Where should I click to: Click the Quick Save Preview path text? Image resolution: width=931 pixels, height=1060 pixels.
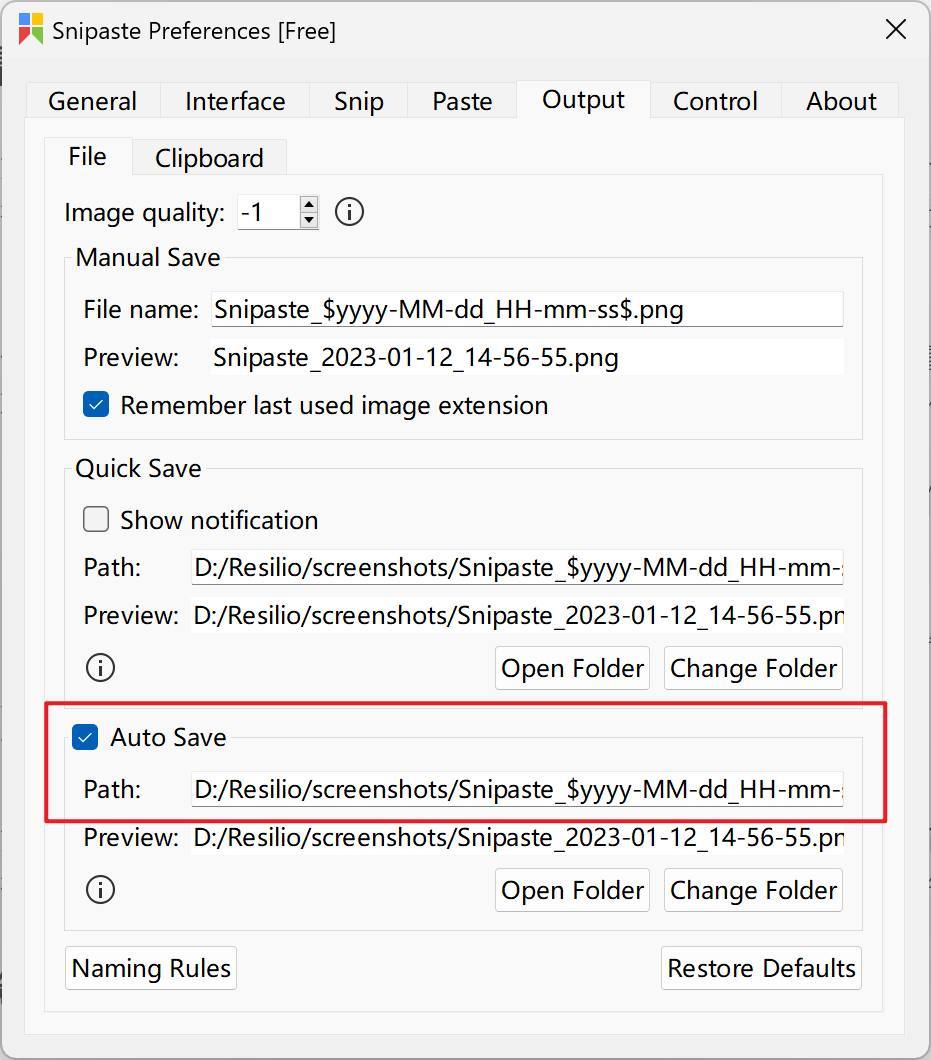click(x=519, y=616)
